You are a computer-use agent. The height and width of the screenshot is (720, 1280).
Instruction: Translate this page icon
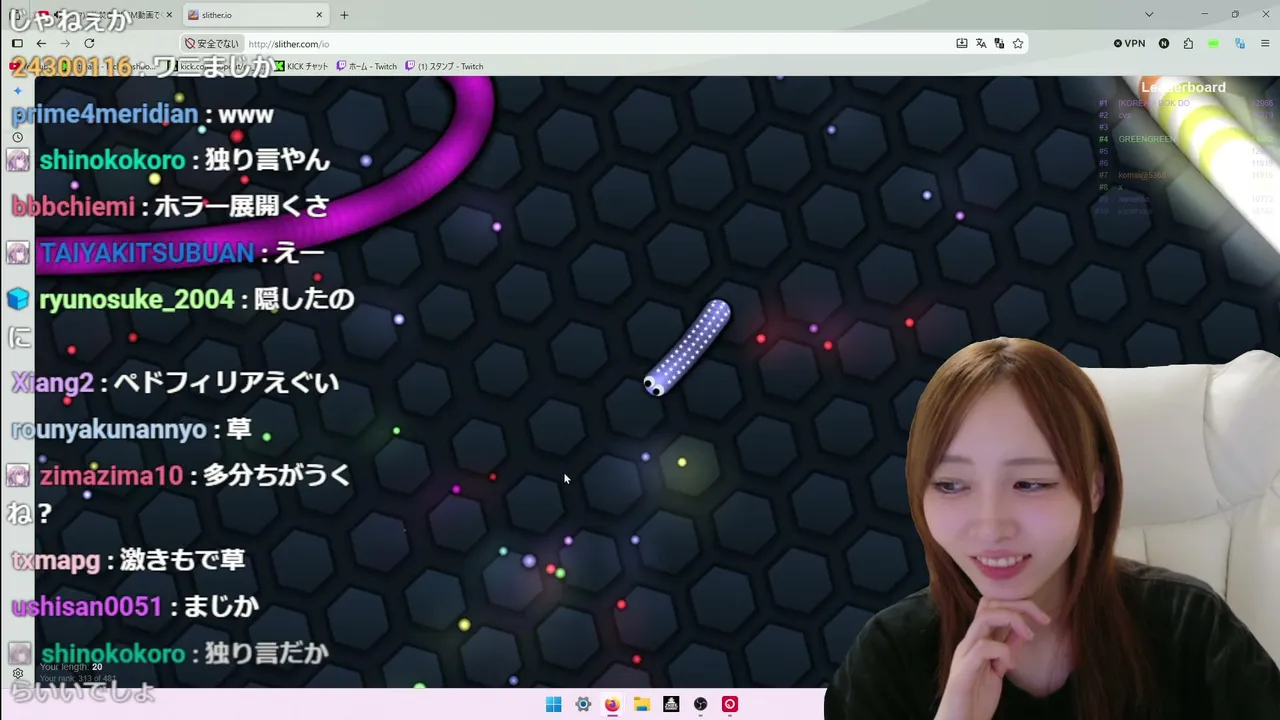pyautogui.click(x=981, y=43)
